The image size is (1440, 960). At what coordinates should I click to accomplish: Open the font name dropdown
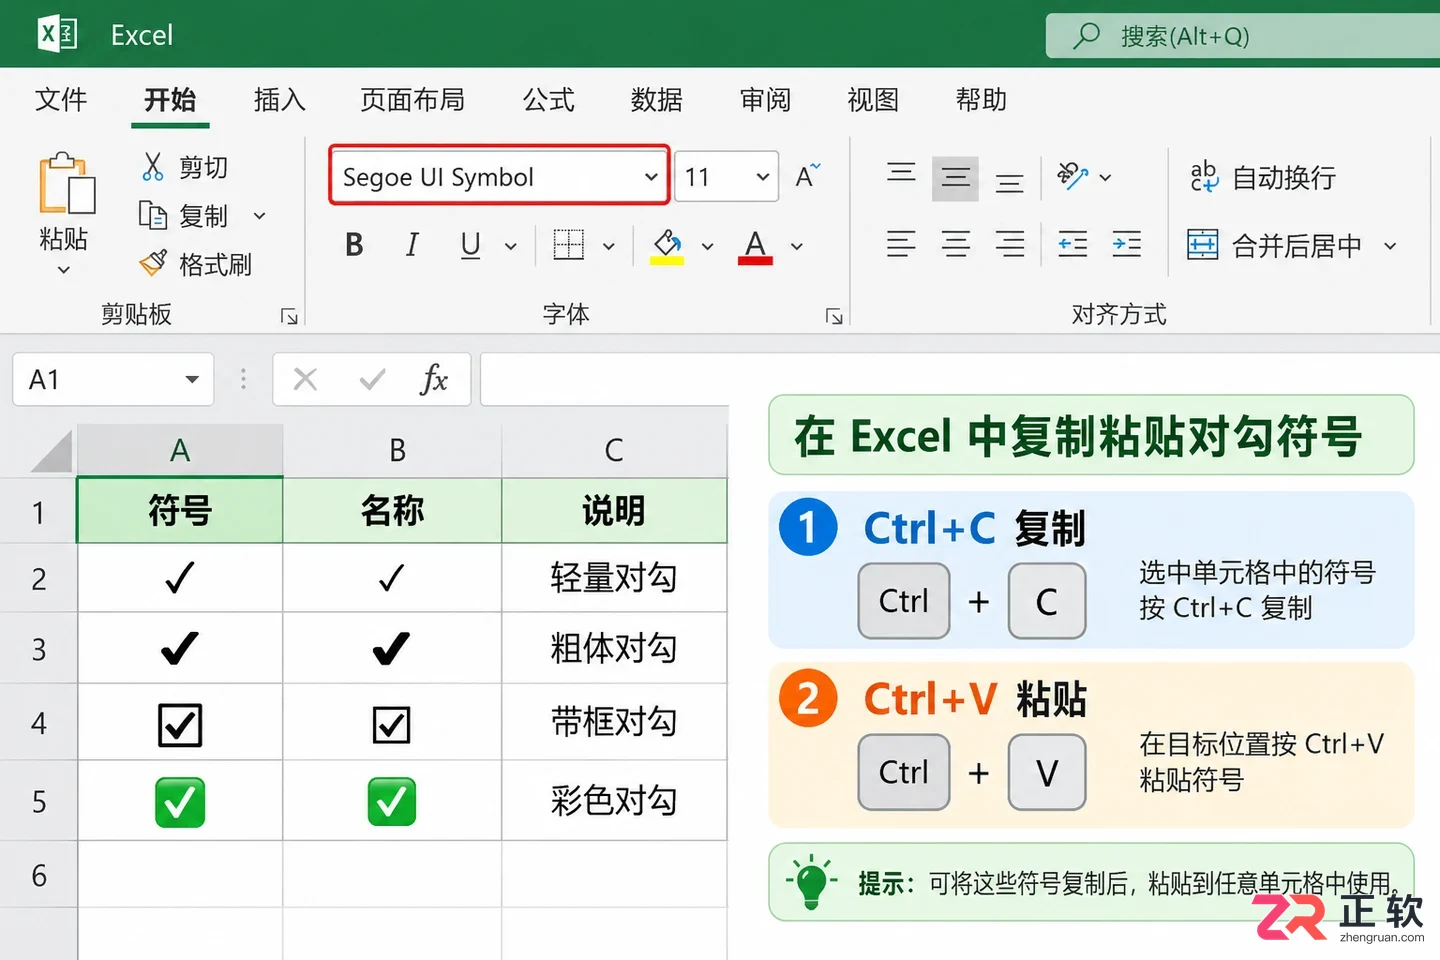point(651,177)
